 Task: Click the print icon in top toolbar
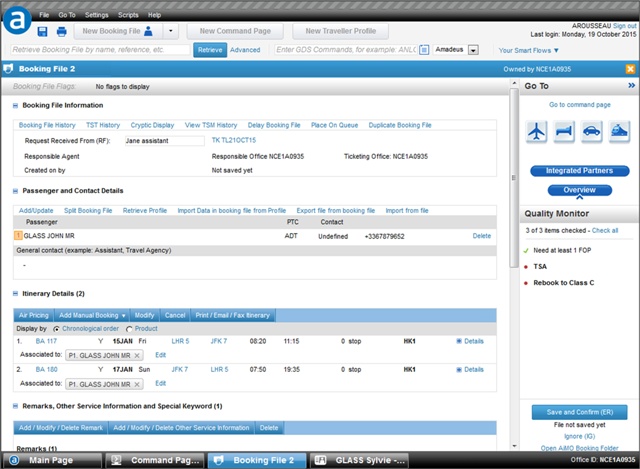click(x=61, y=32)
